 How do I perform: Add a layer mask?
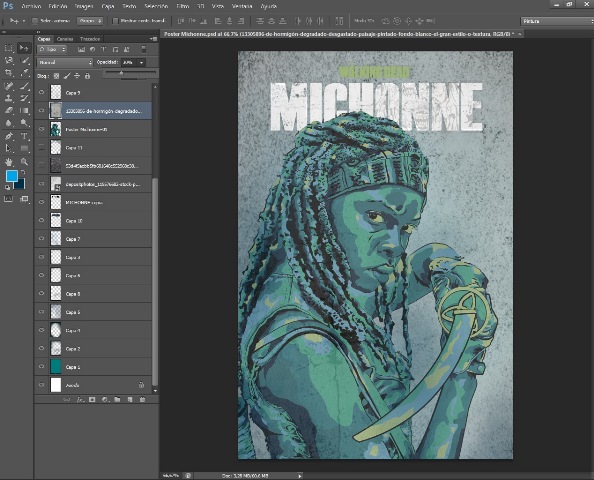pos(92,400)
